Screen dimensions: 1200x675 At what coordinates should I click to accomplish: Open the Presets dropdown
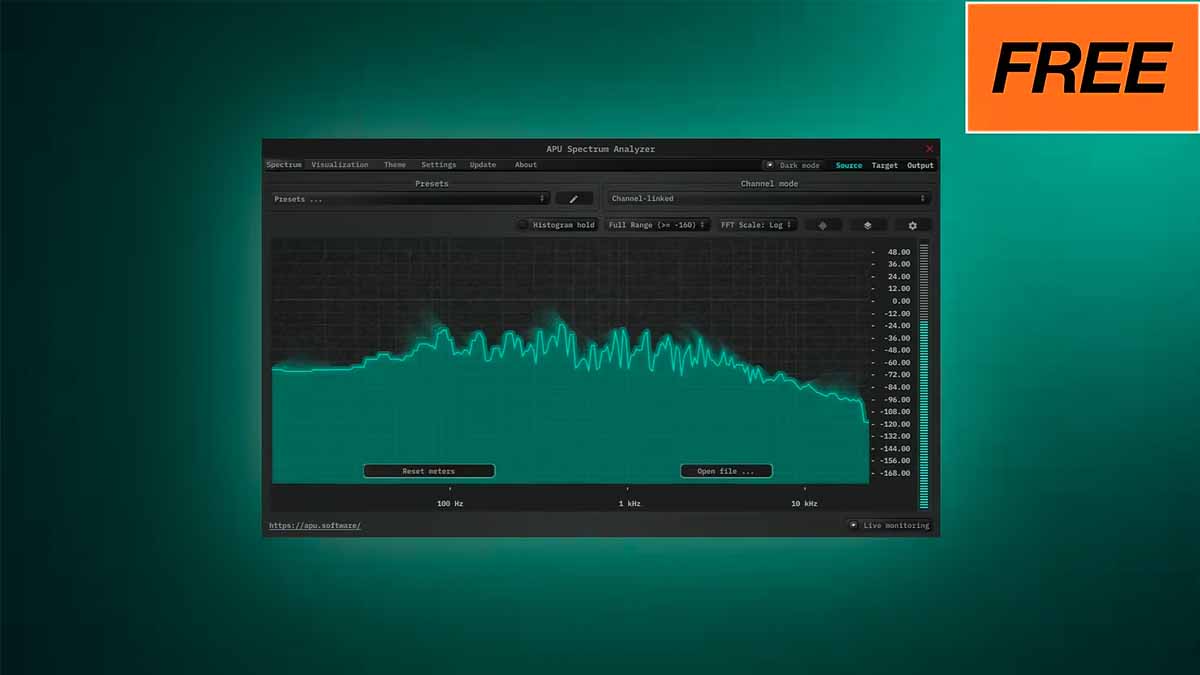pos(410,199)
